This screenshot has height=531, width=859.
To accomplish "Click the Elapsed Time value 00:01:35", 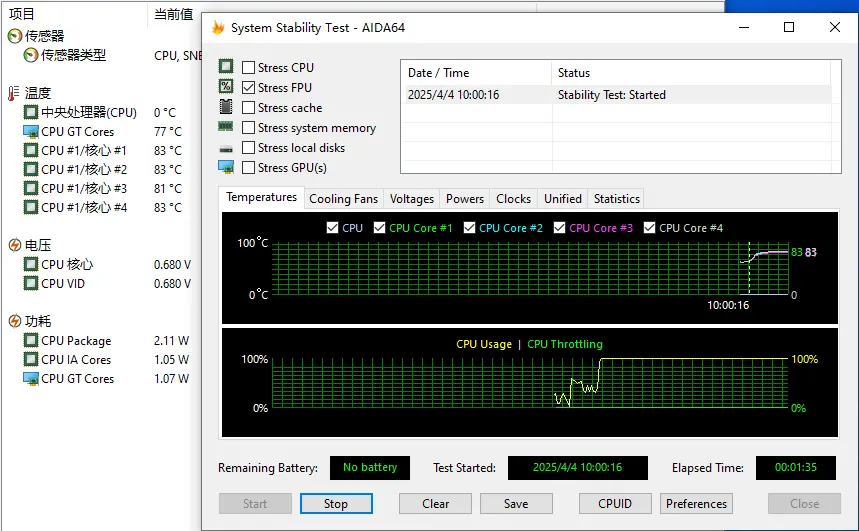I will [x=796, y=467].
